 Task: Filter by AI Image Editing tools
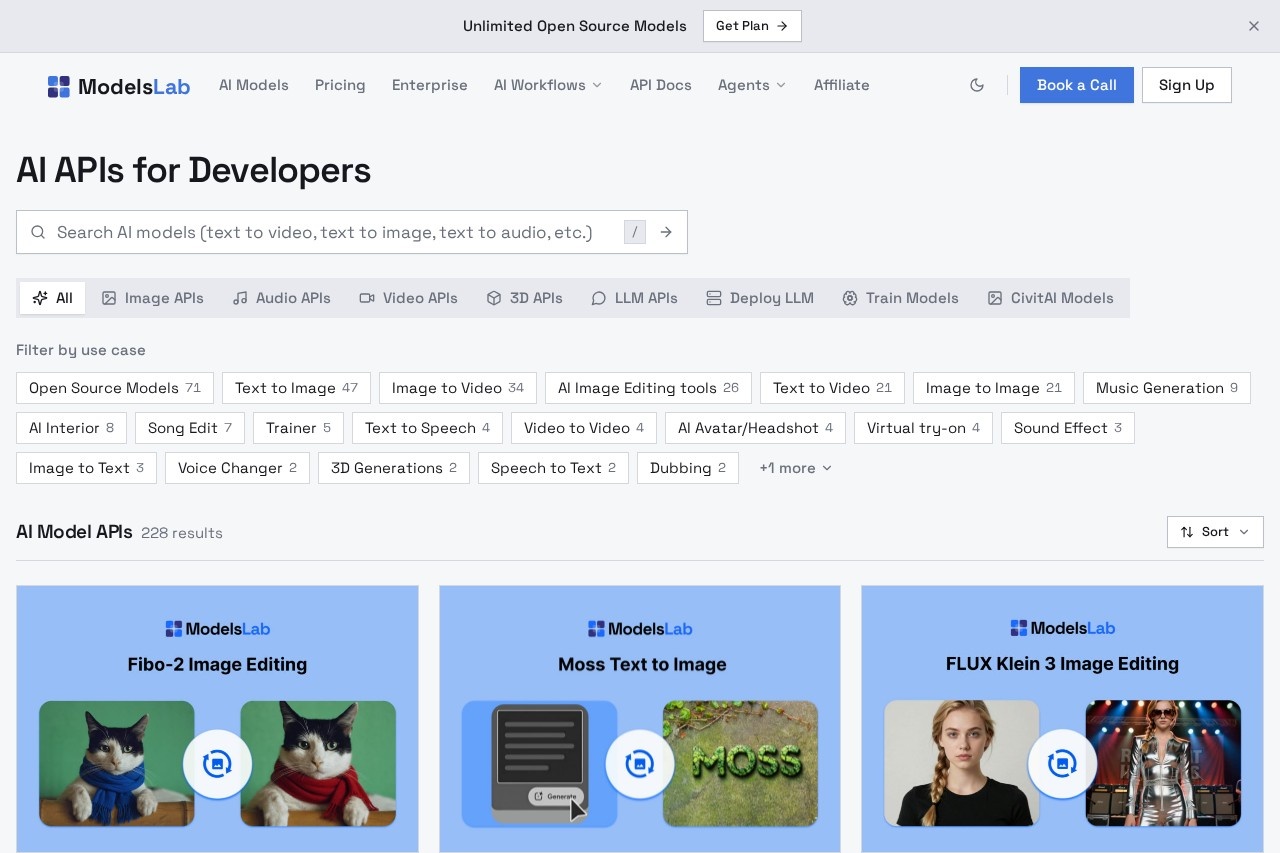click(648, 388)
